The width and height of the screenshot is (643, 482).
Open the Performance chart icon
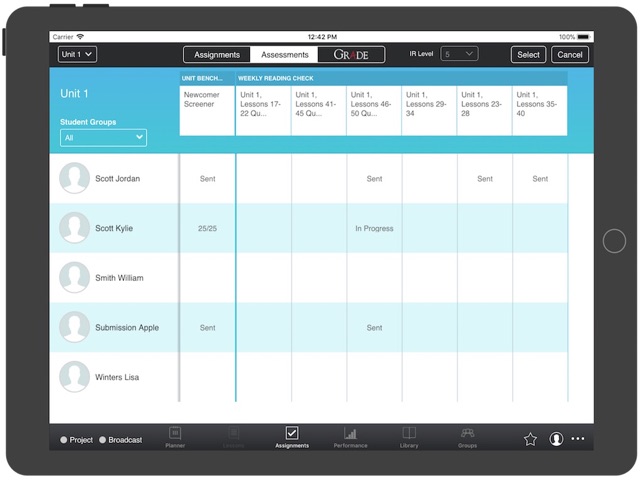350,433
